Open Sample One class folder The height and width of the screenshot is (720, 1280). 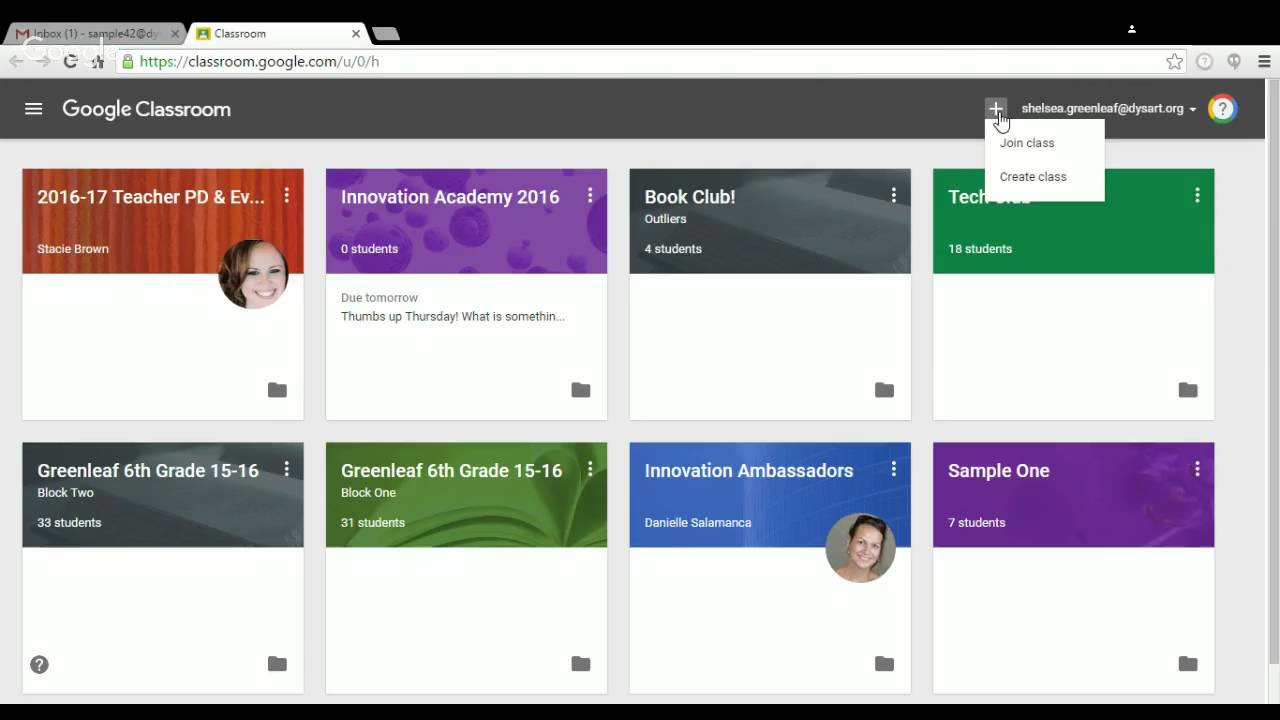[1188, 664]
